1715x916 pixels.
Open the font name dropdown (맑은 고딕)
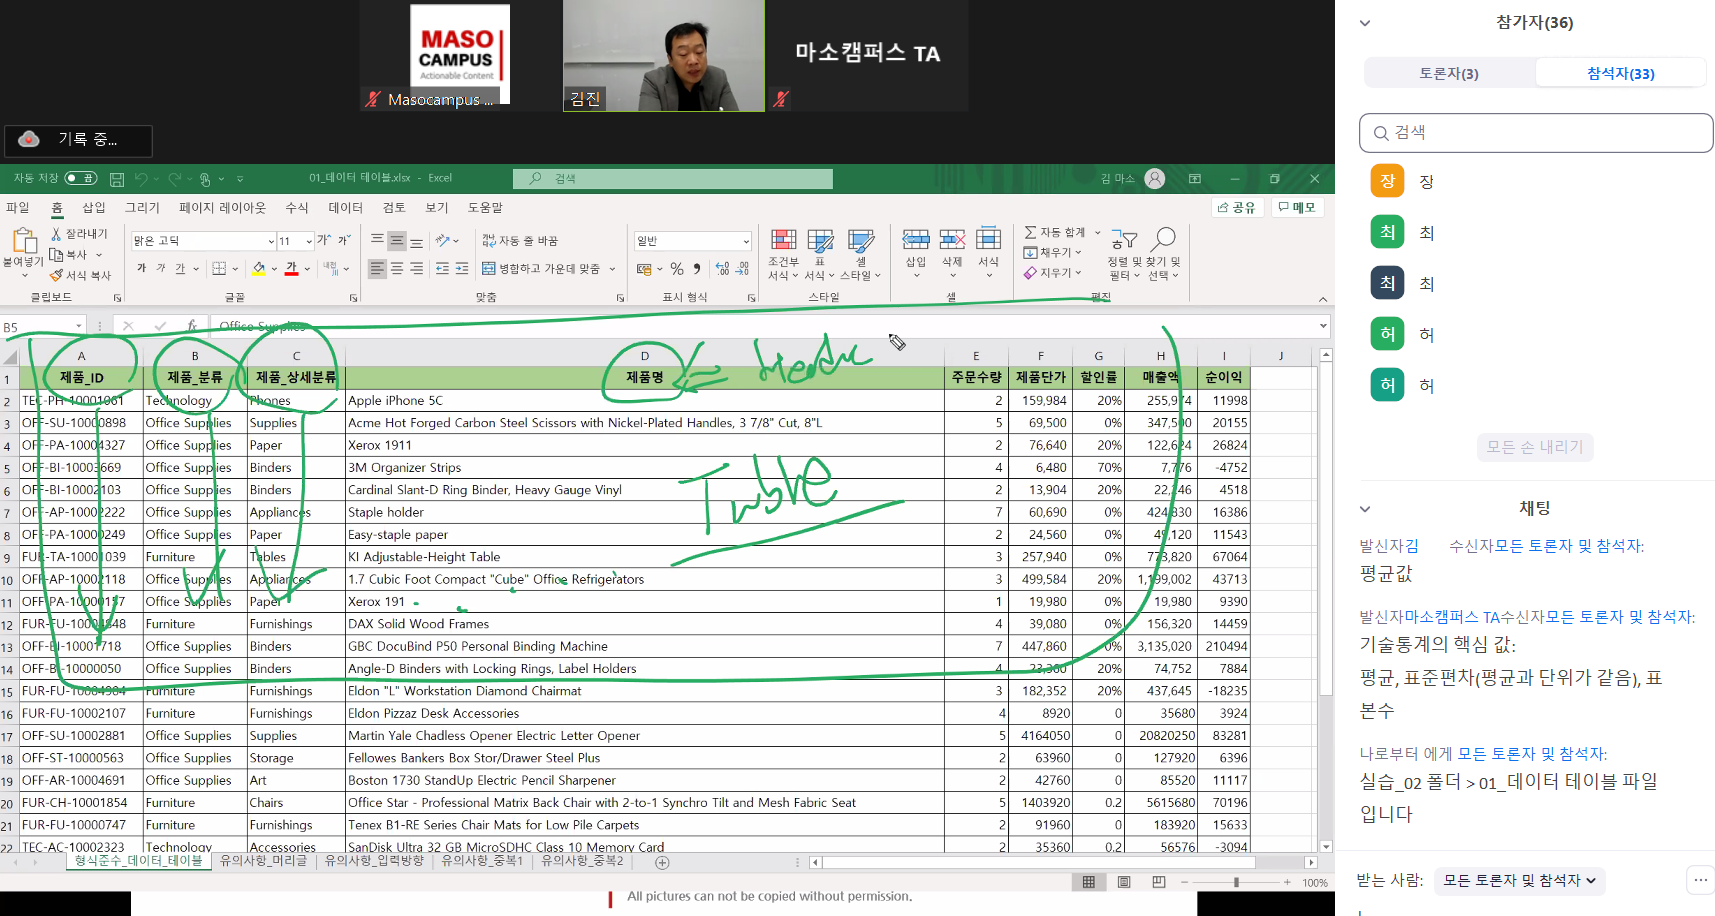coord(271,241)
